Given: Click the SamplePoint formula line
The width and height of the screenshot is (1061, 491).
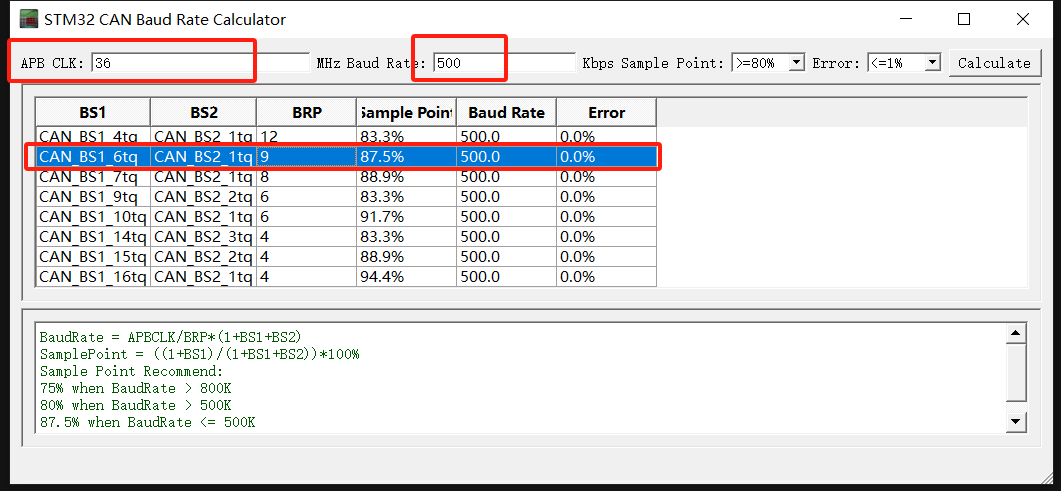Looking at the screenshot, I should pos(200,354).
